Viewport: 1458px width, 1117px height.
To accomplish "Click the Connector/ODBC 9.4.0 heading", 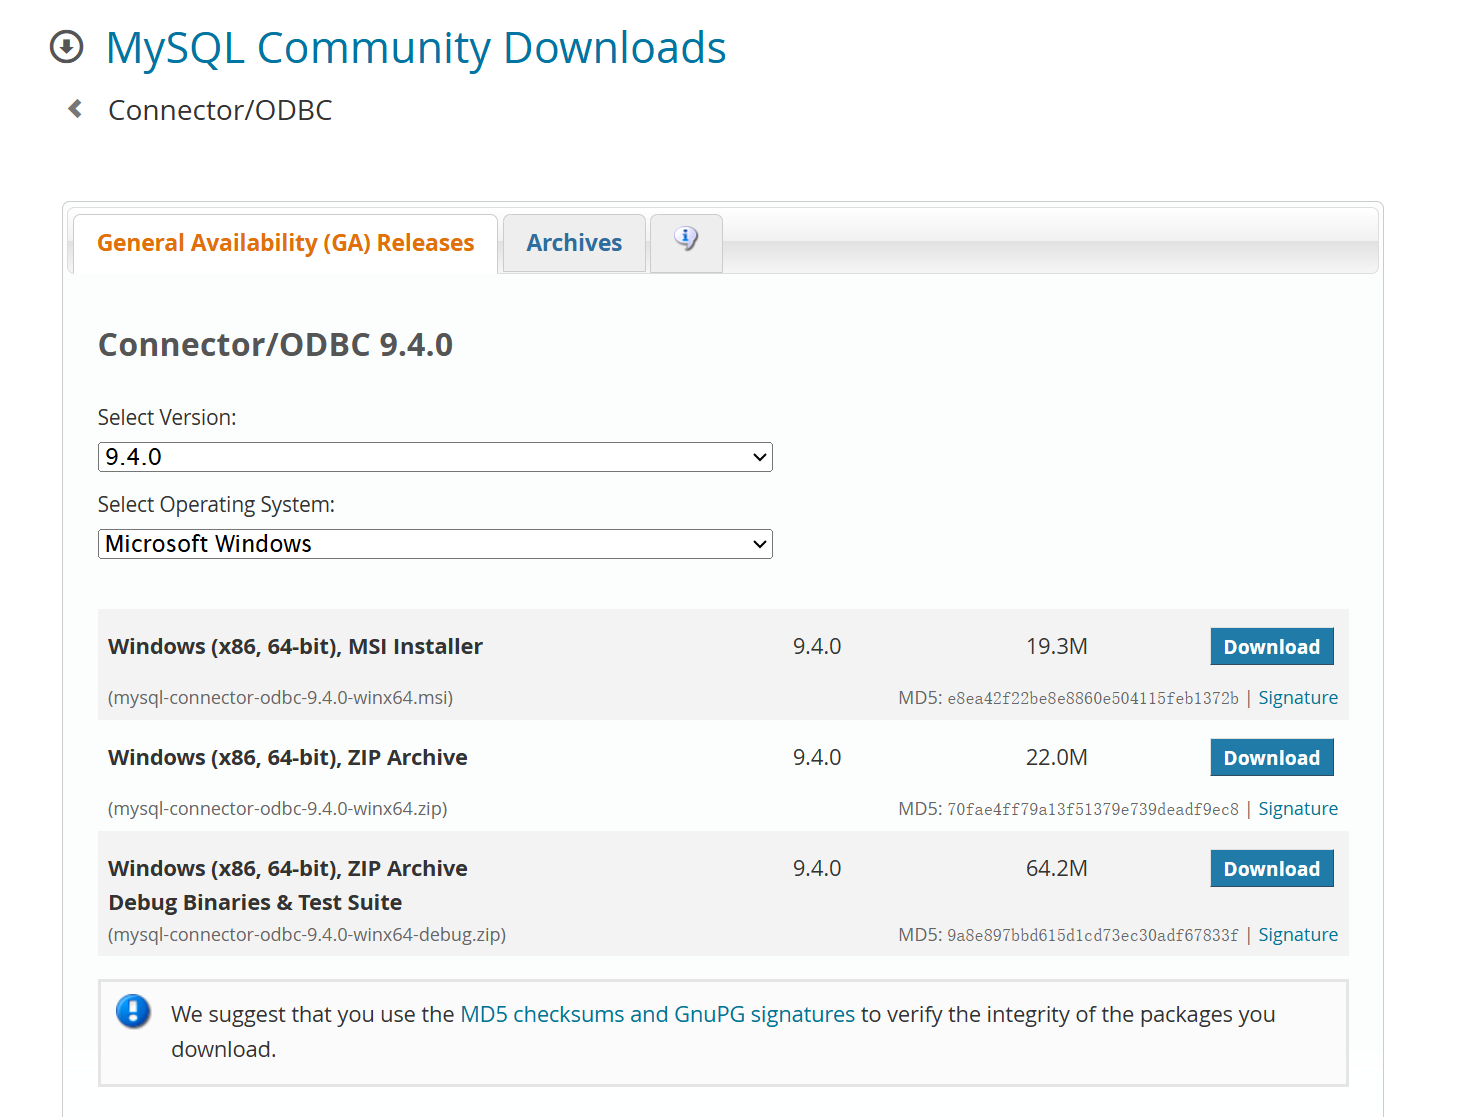I will [x=275, y=345].
